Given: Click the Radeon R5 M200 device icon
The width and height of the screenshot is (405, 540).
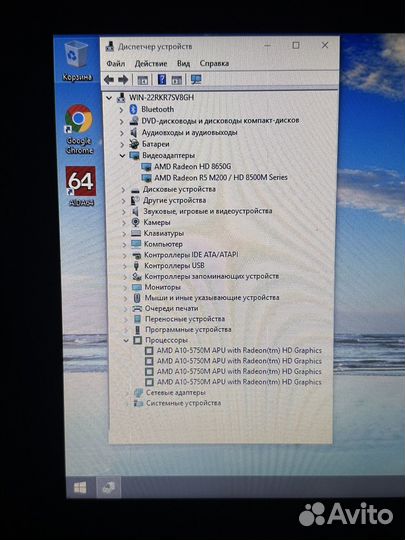Looking at the screenshot, I should click(147, 178).
